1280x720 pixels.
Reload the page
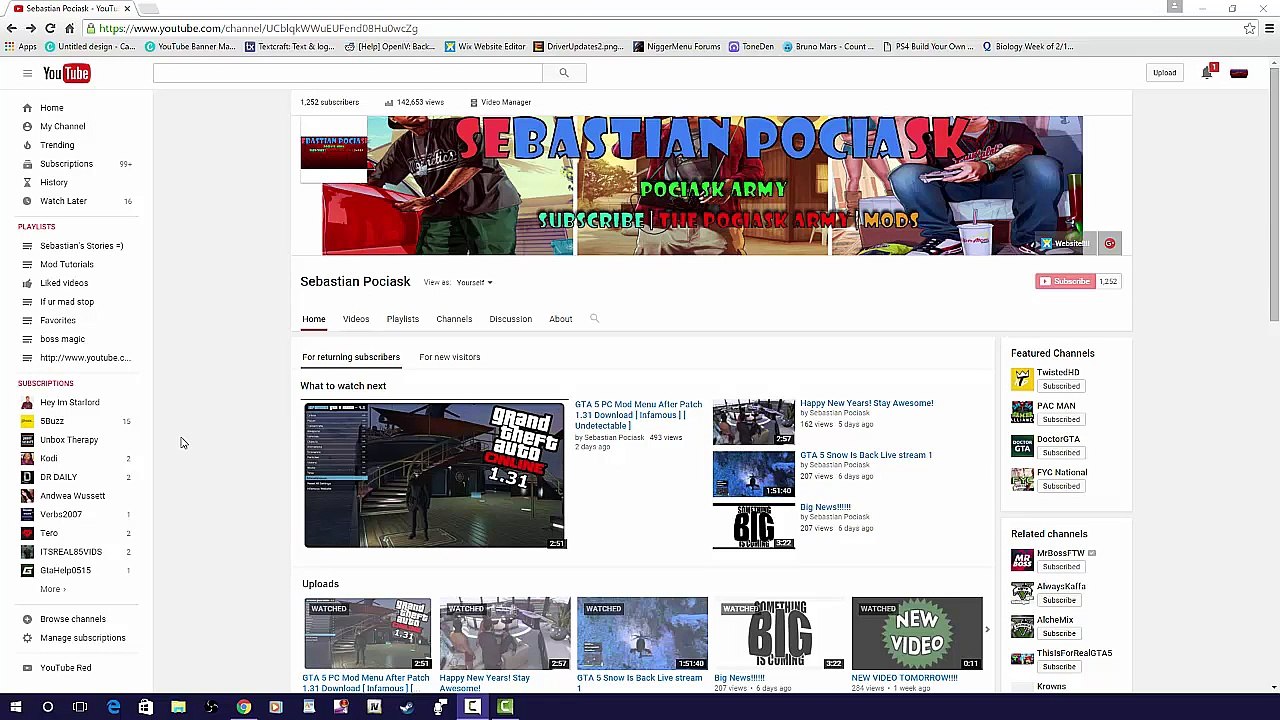pyautogui.click(x=50, y=28)
